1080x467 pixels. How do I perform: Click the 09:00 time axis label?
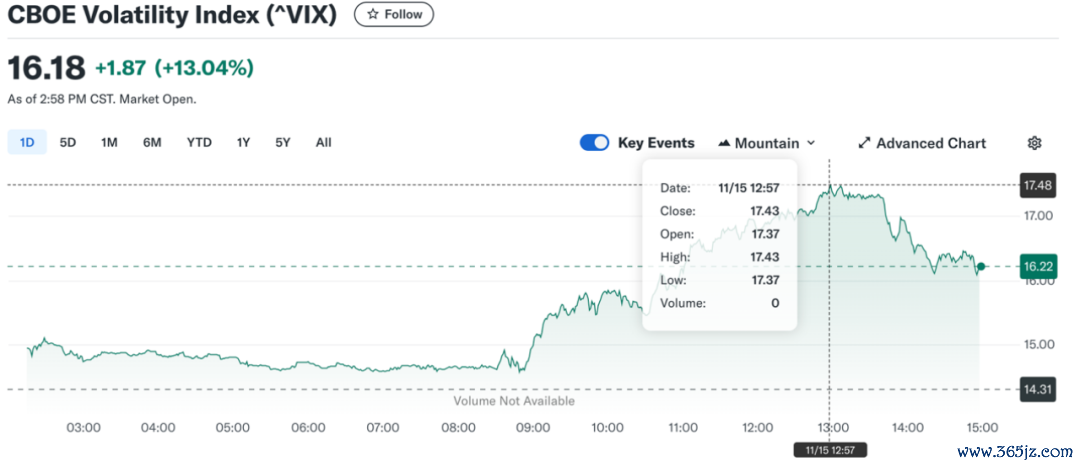pyautogui.click(x=534, y=428)
